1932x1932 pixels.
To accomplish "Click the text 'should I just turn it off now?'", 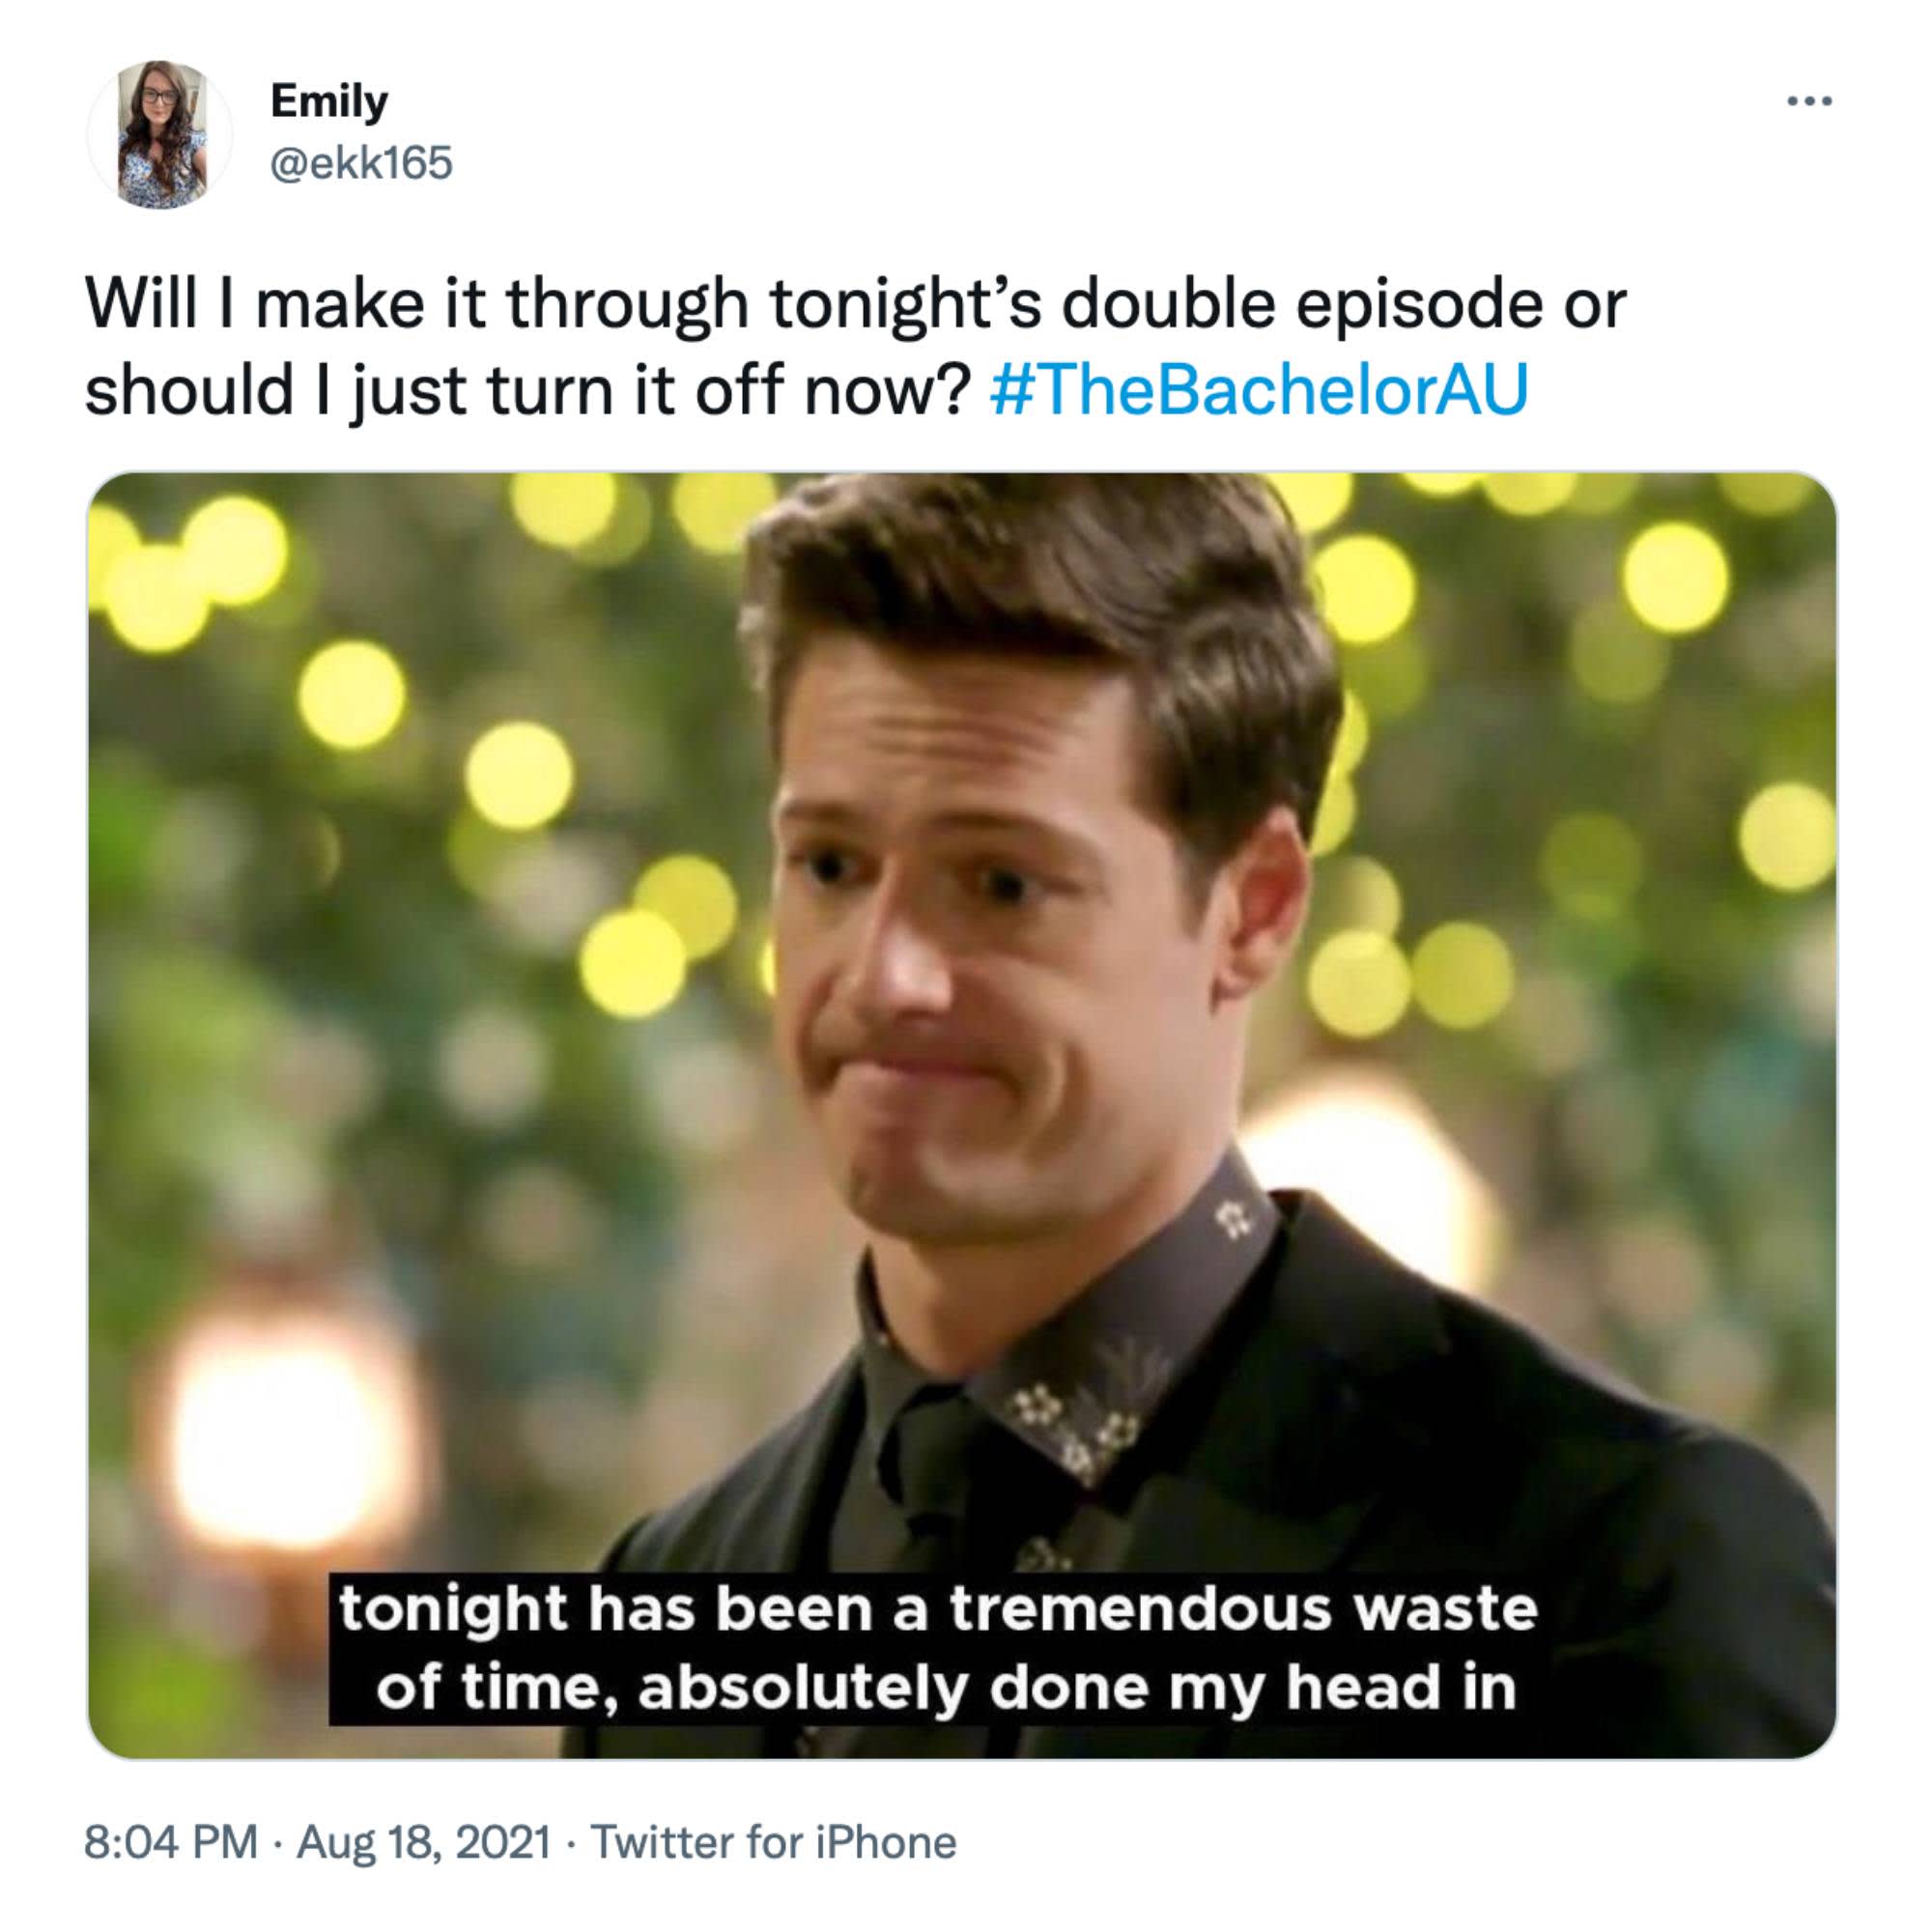I will tap(528, 389).
